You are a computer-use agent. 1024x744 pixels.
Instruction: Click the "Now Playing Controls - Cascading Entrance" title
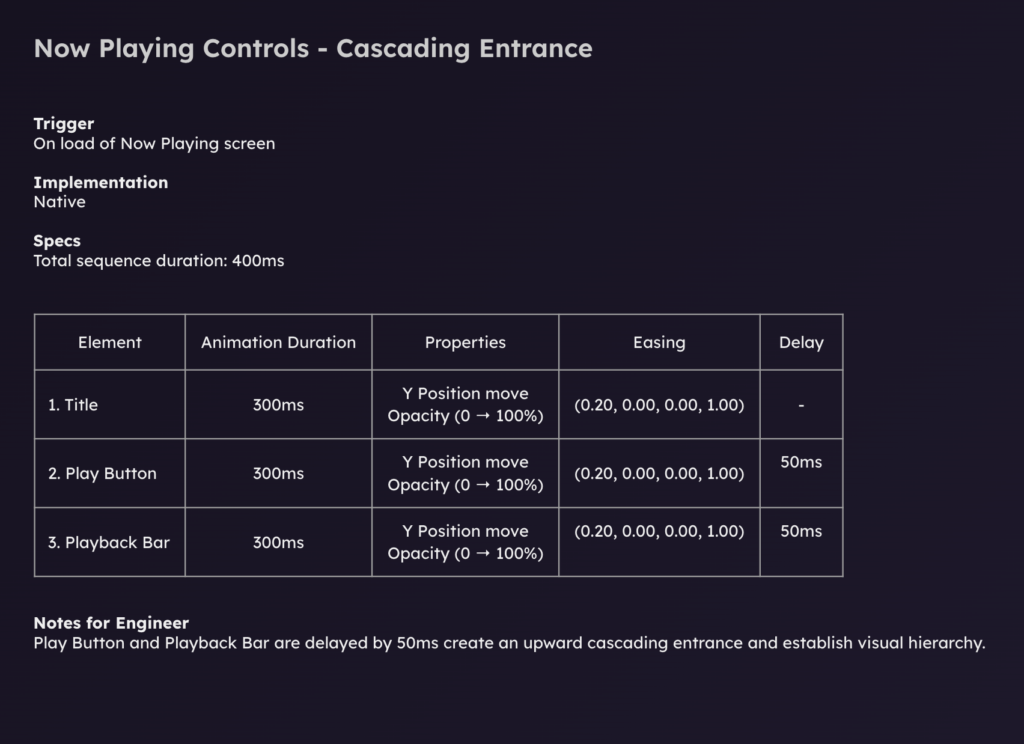point(313,48)
